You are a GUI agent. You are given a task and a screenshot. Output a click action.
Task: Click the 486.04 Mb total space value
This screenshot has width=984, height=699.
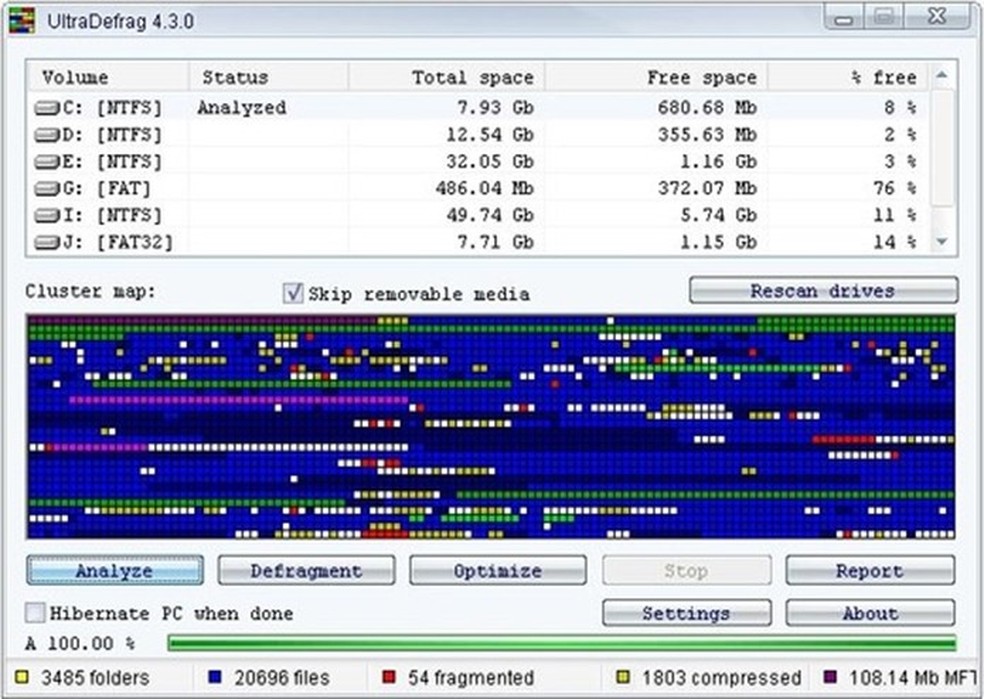click(x=484, y=188)
